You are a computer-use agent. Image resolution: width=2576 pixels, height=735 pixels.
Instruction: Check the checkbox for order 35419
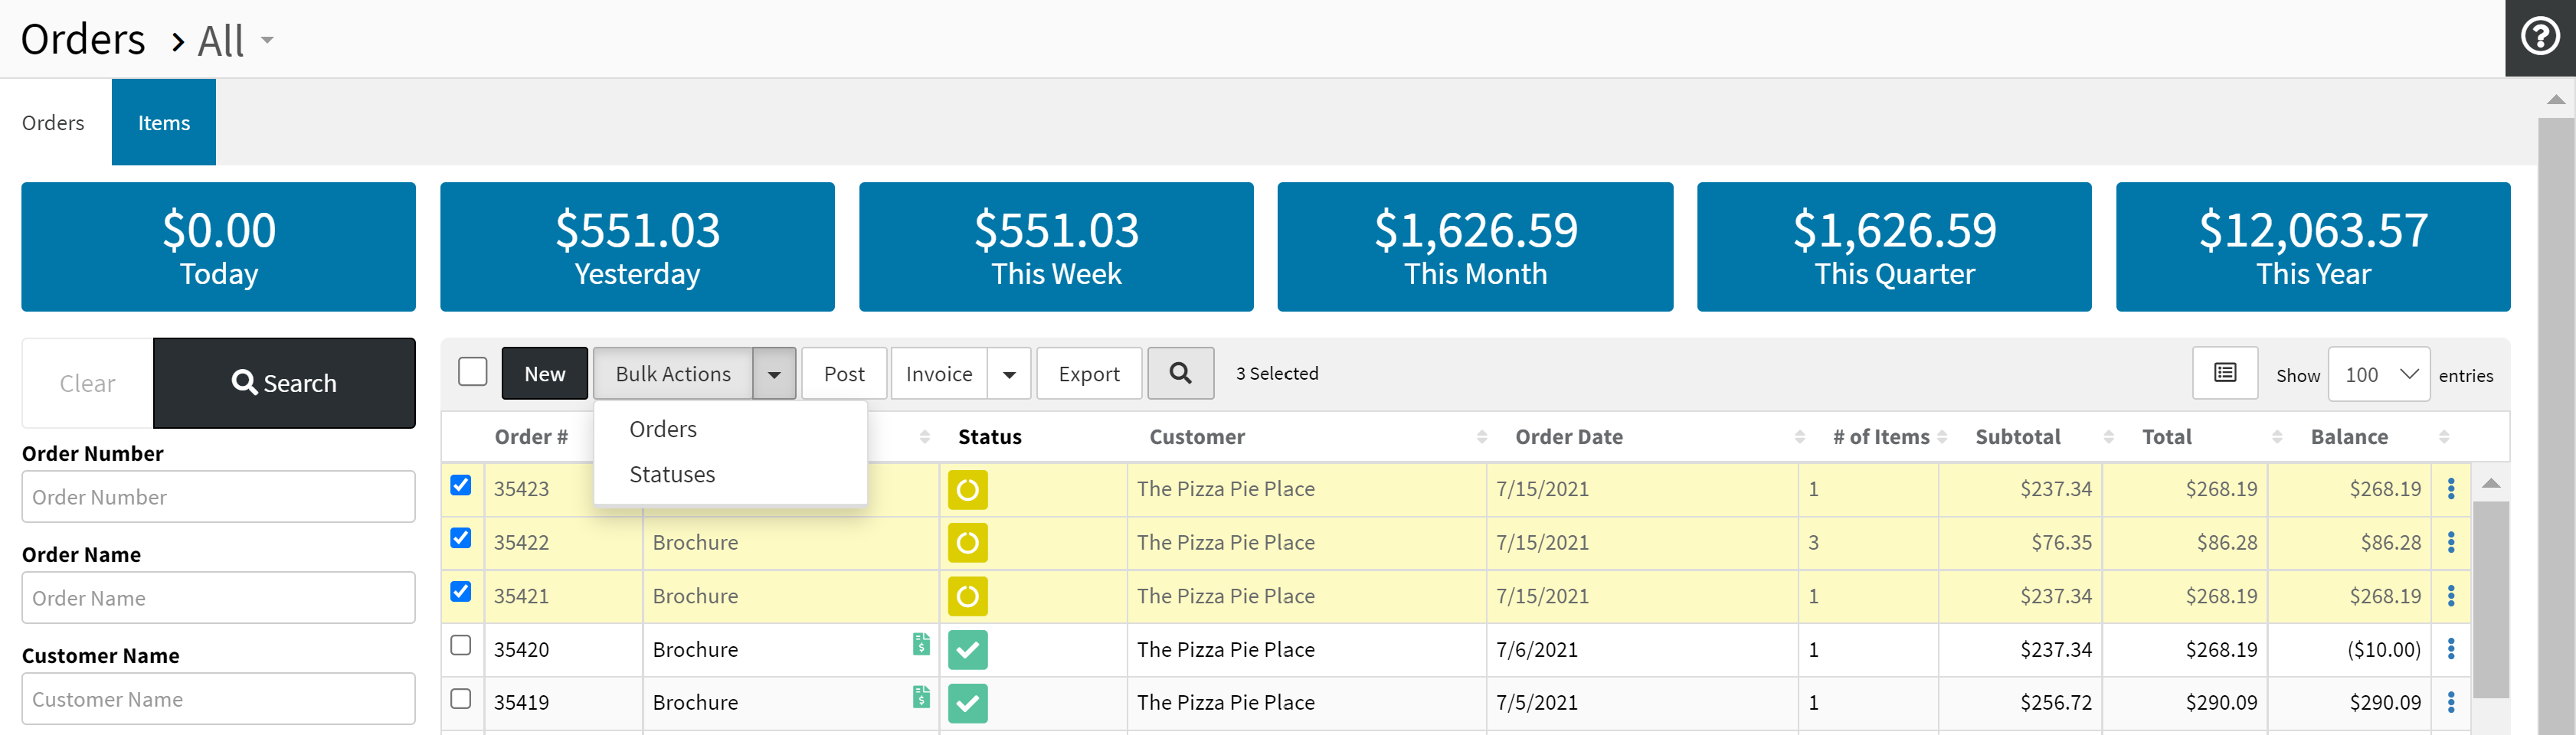click(460, 698)
